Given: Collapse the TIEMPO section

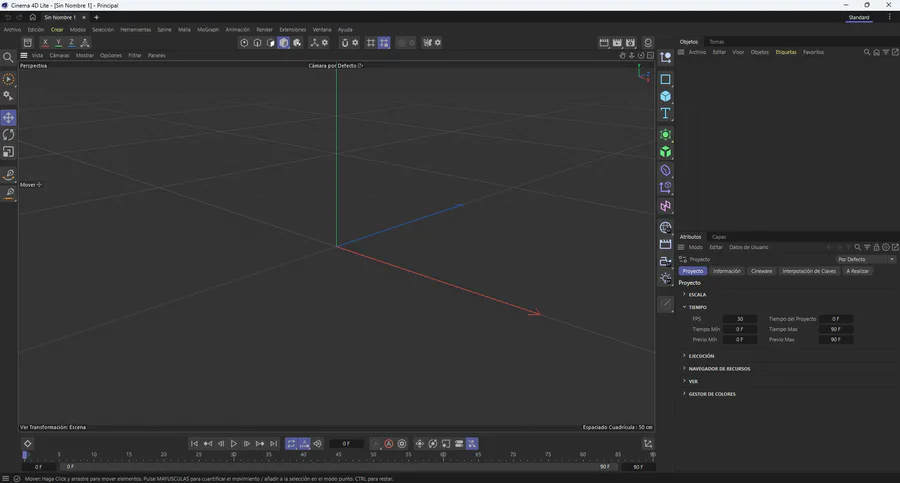Looking at the screenshot, I should (x=697, y=307).
